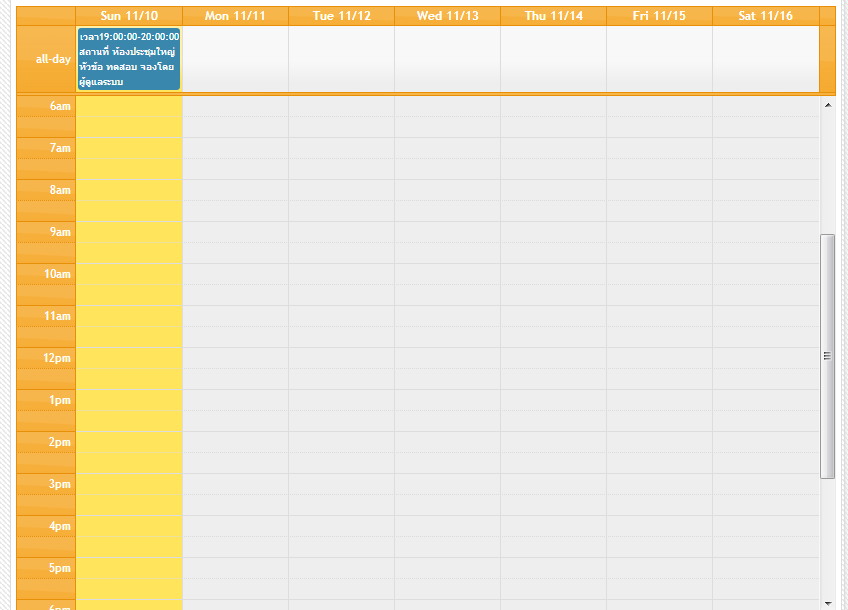
Task: Click the Thu 11/14 column header
Action: (553, 16)
